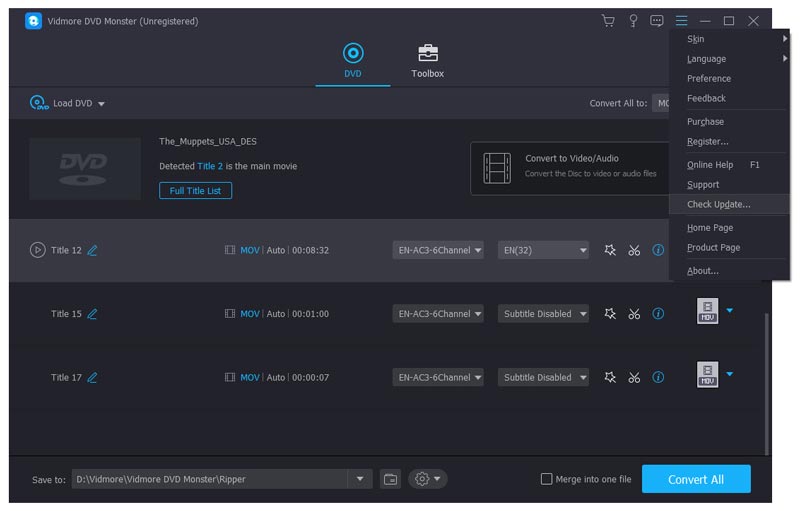
Task: Show info for Title 15
Action: coord(658,314)
